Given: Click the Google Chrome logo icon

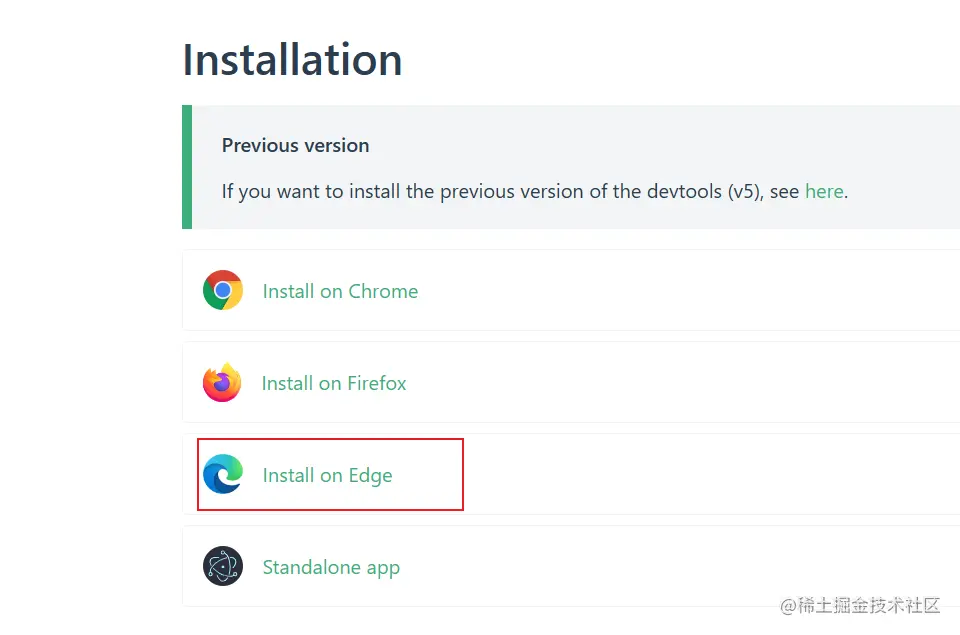Looking at the screenshot, I should pos(222,291).
